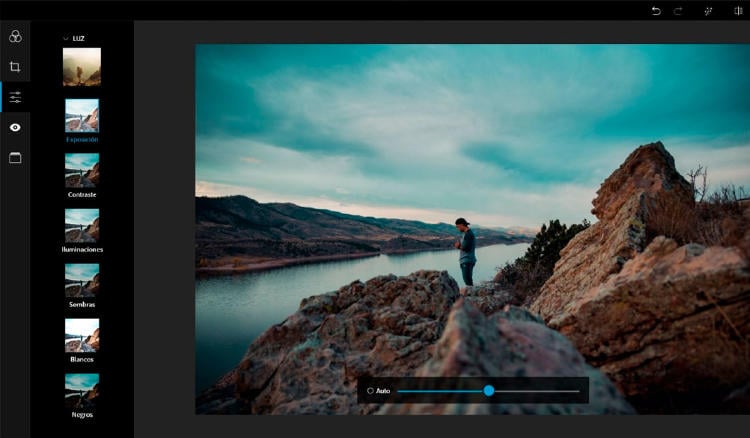Toggle before/after compare view
750x438 pixels.
coord(738,10)
